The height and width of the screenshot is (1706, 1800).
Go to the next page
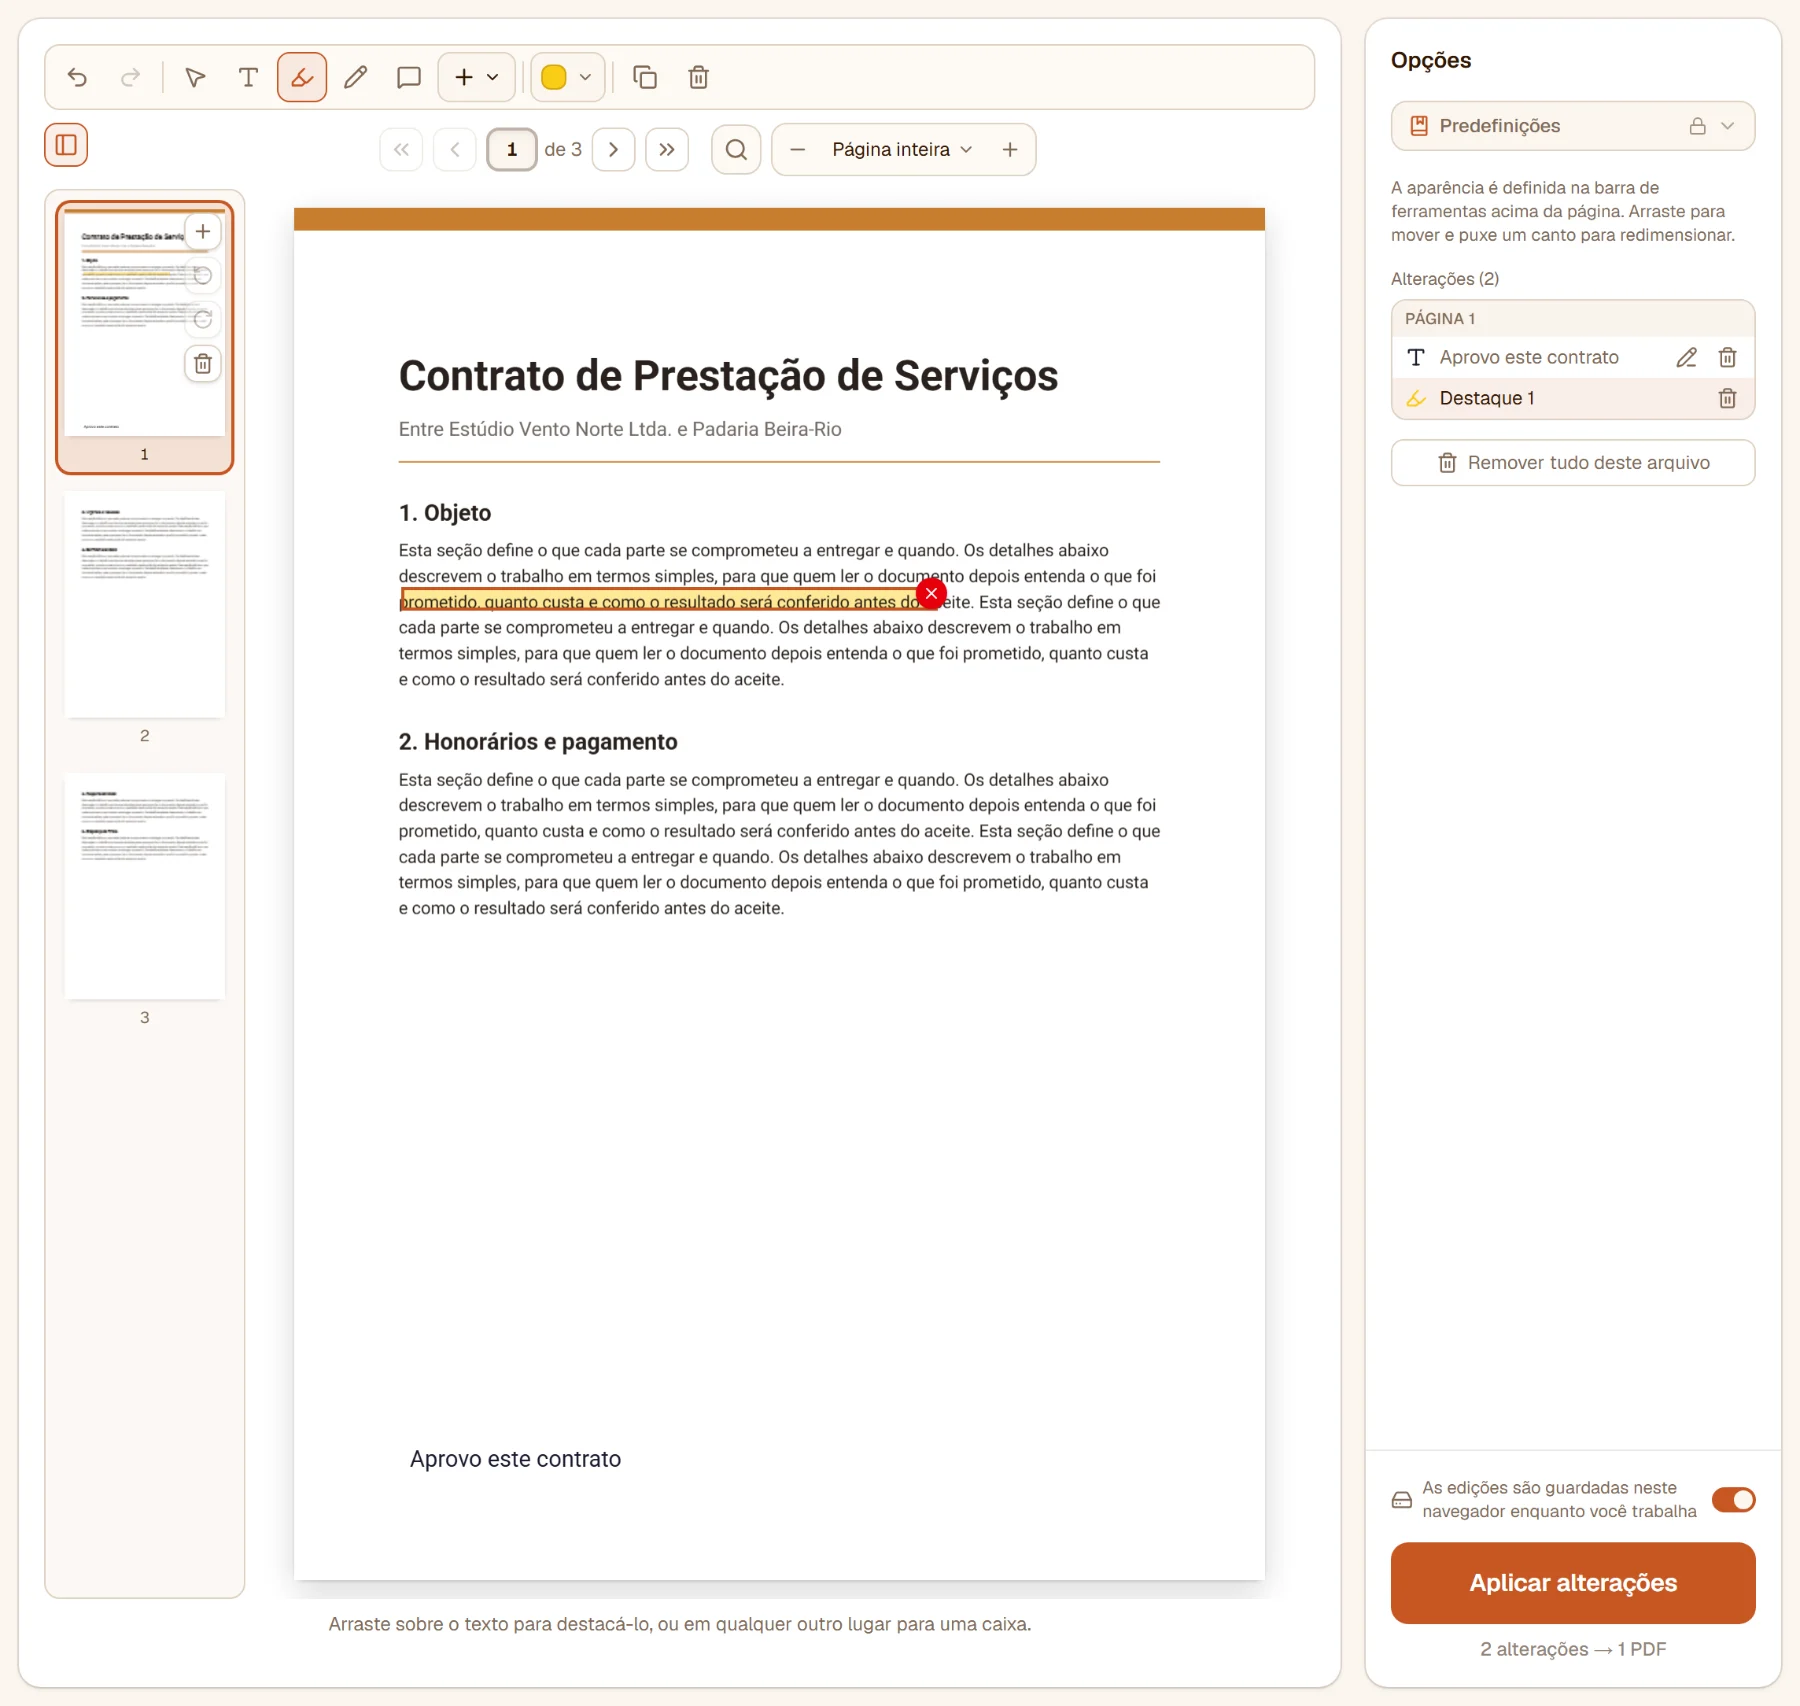tap(613, 149)
